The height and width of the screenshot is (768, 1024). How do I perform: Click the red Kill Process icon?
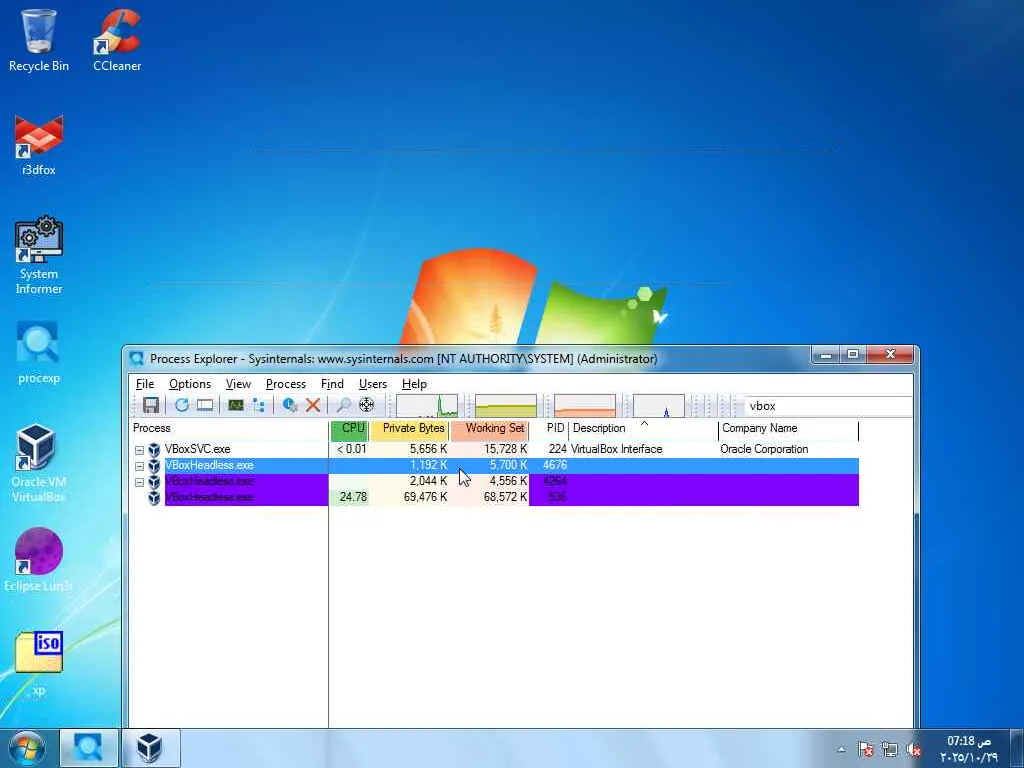click(313, 406)
